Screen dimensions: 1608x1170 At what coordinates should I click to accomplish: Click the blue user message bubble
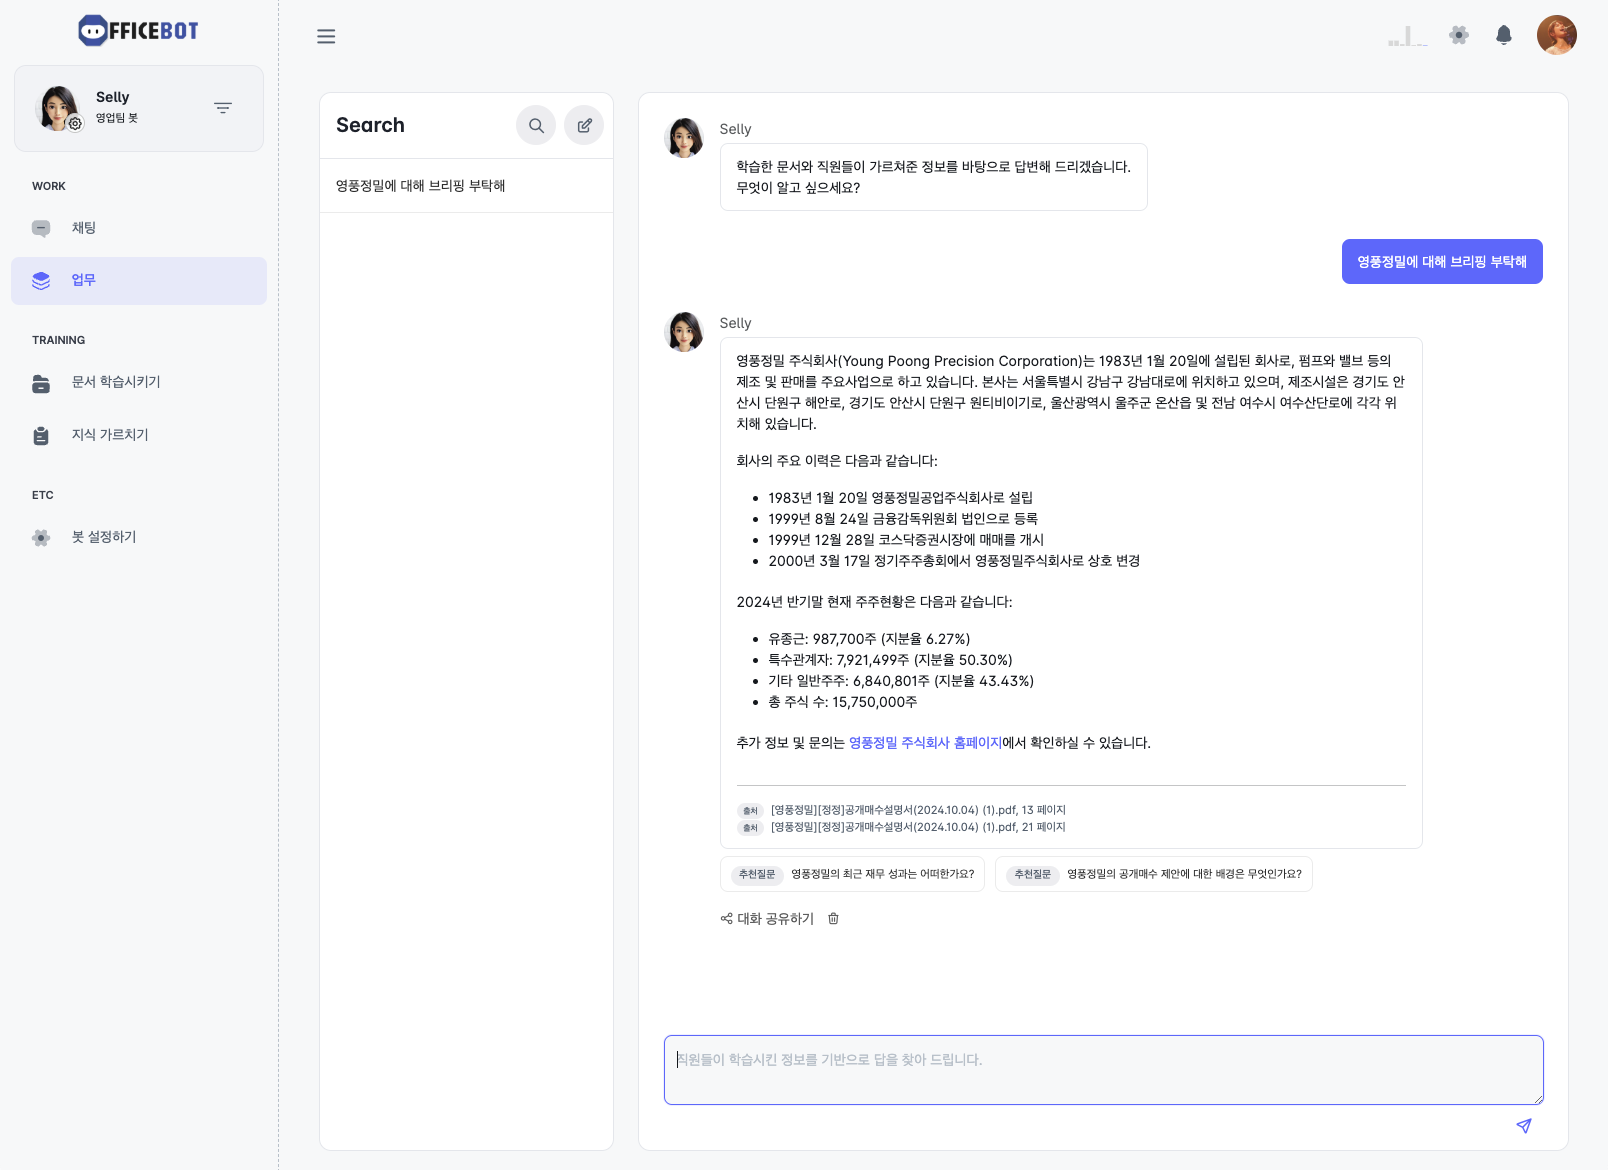coord(1442,261)
